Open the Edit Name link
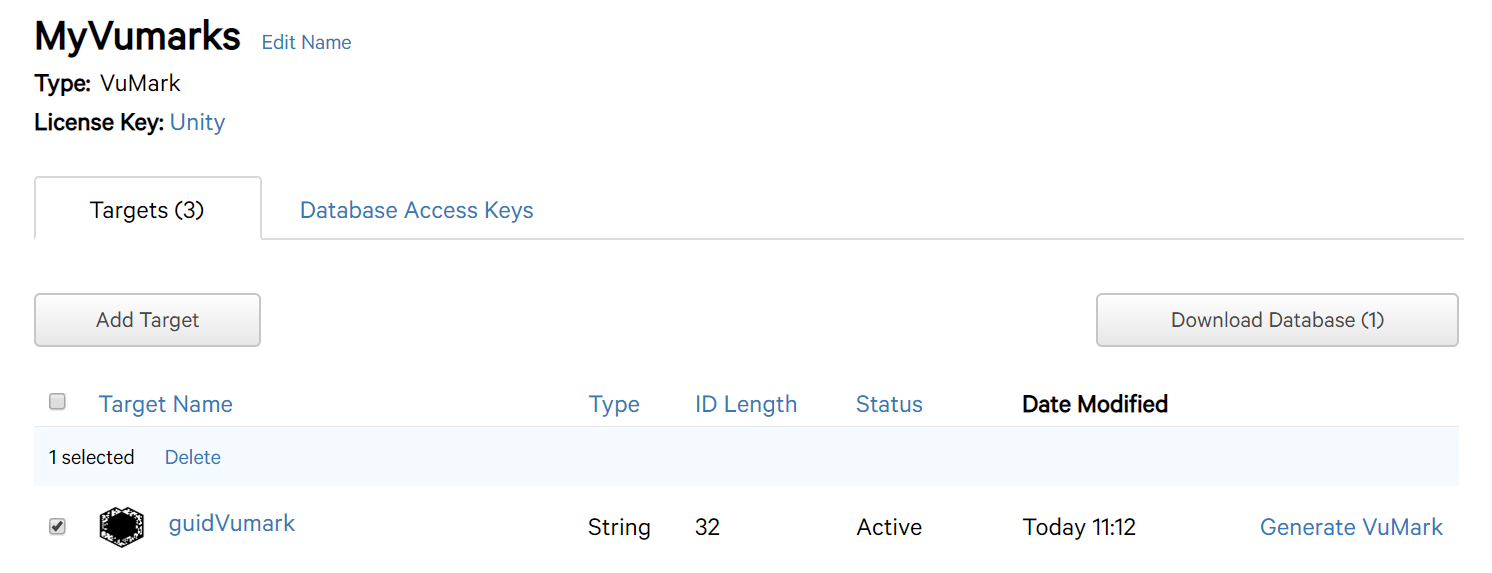The width and height of the screenshot is (1492, 573). tap(306, 42)
